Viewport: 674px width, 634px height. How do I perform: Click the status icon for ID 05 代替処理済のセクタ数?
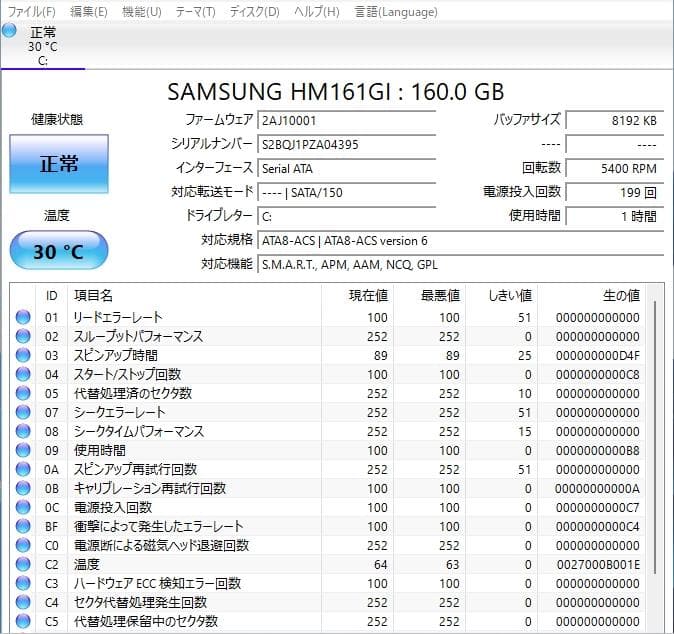pyautogui.click(x=23, y=393)
